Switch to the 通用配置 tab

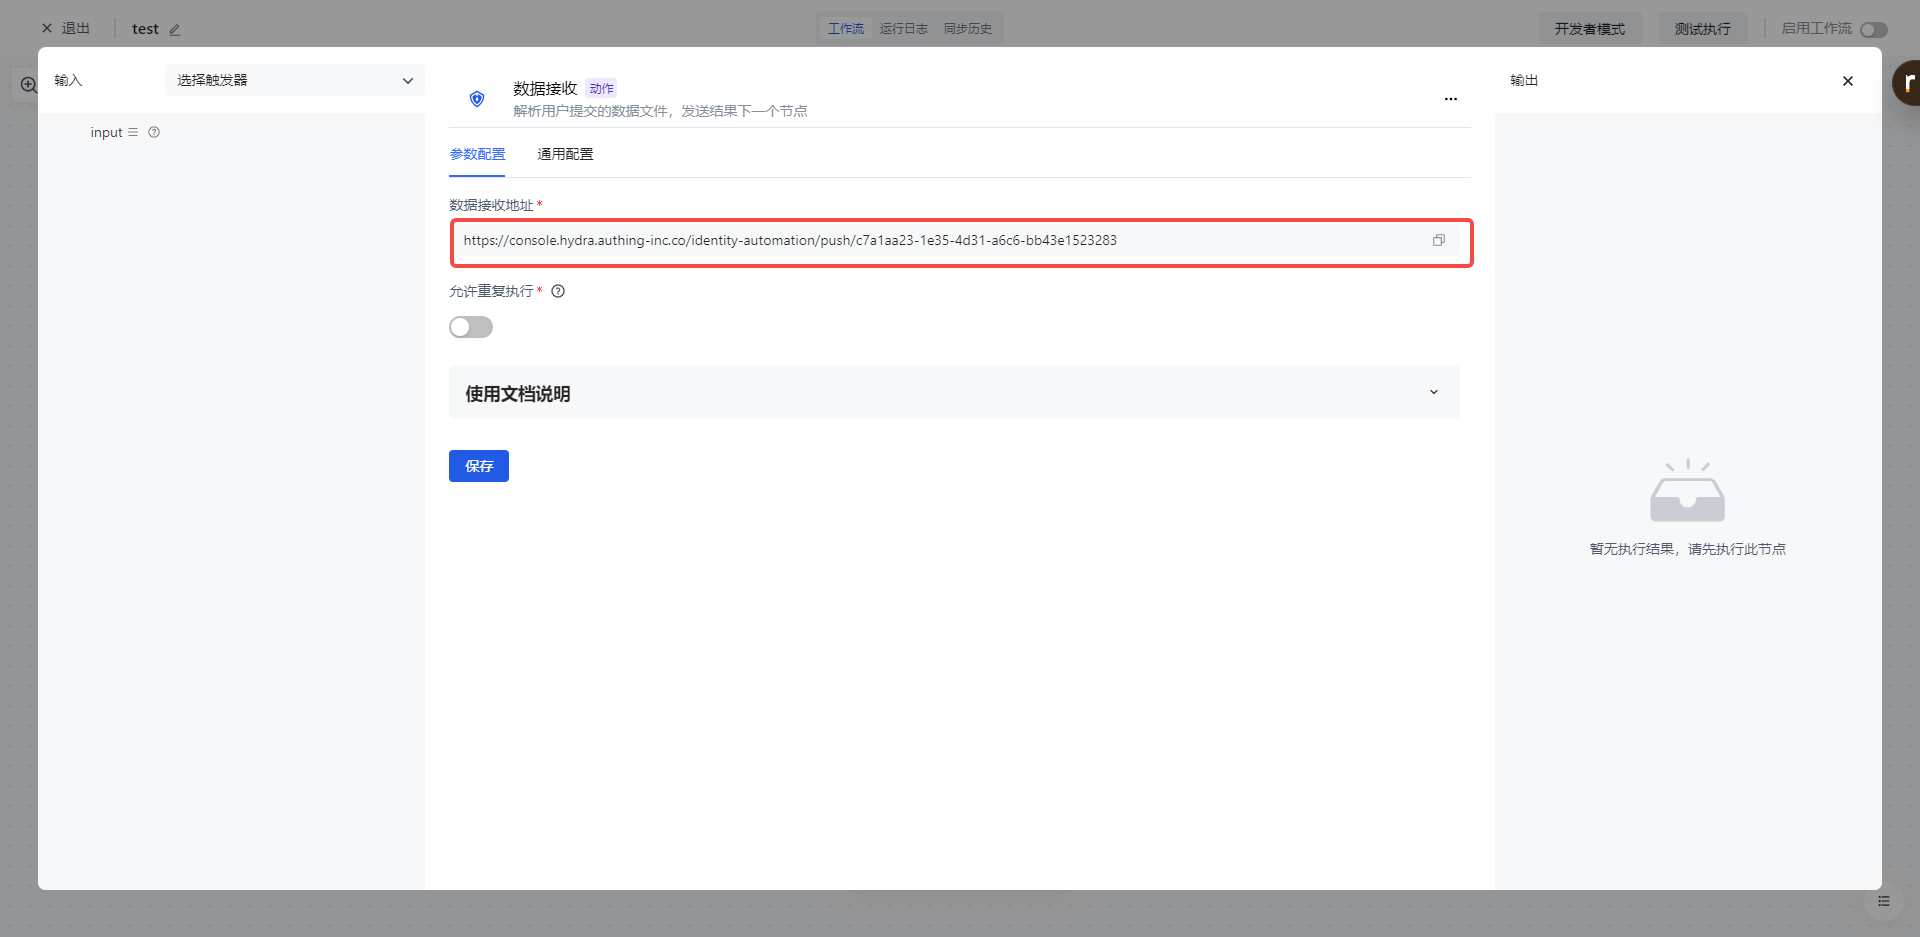point(565,154)
